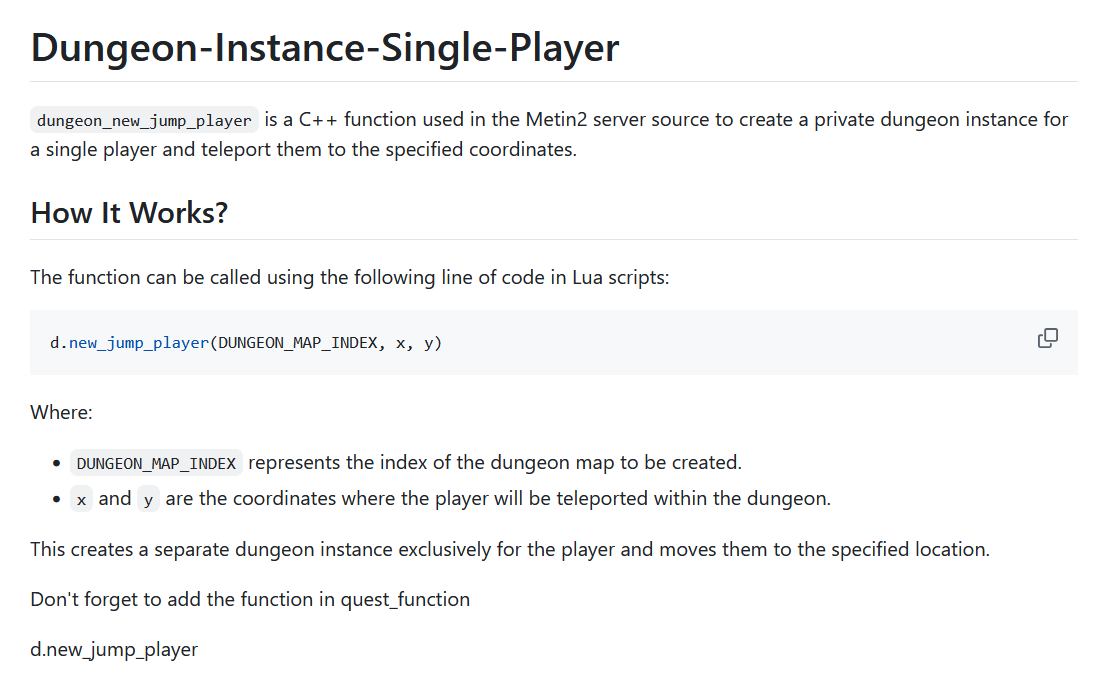Click the blue new_jump_player text in code block
Screen dimensions: 1103x690
139,343
